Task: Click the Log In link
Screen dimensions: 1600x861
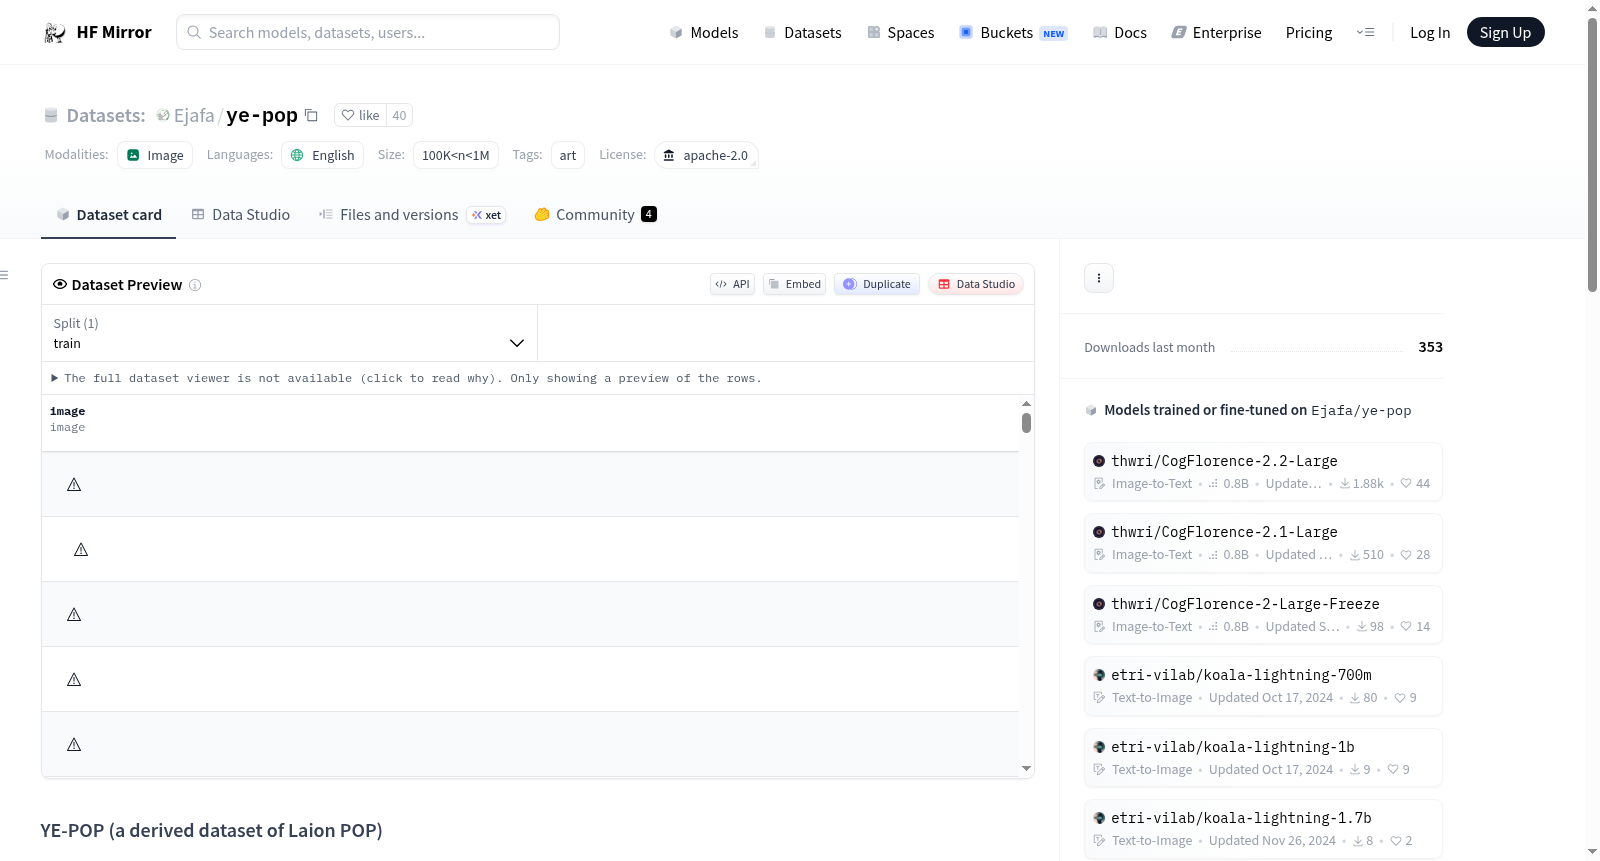Action: pos(1430,33)
